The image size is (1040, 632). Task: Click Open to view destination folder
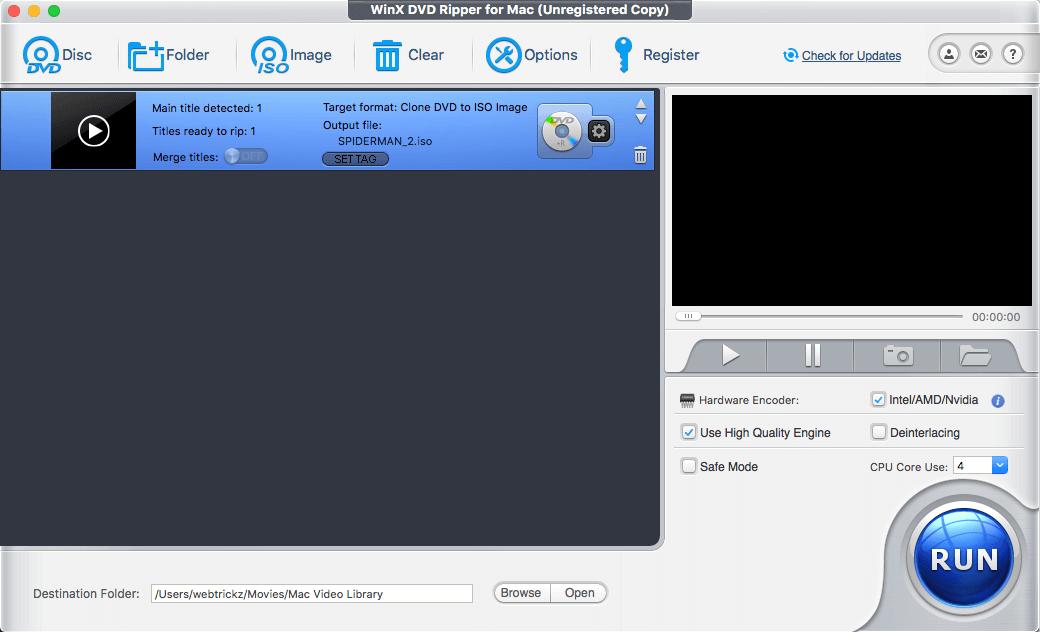579,593
